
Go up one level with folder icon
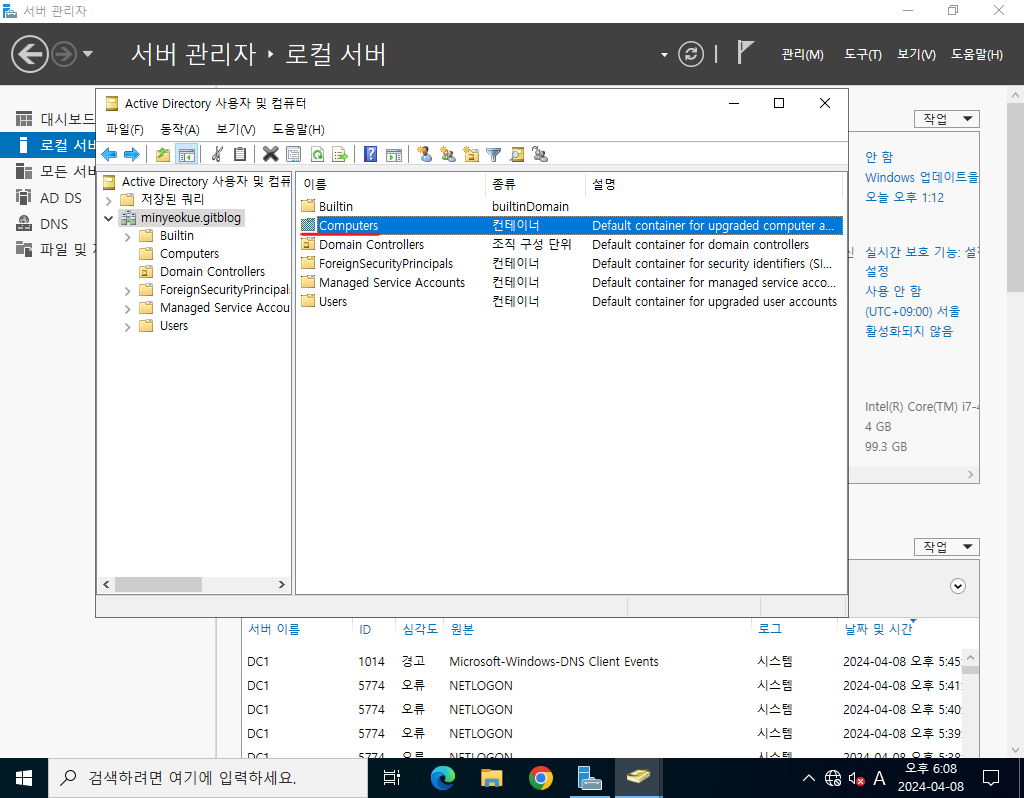point(163,155)
